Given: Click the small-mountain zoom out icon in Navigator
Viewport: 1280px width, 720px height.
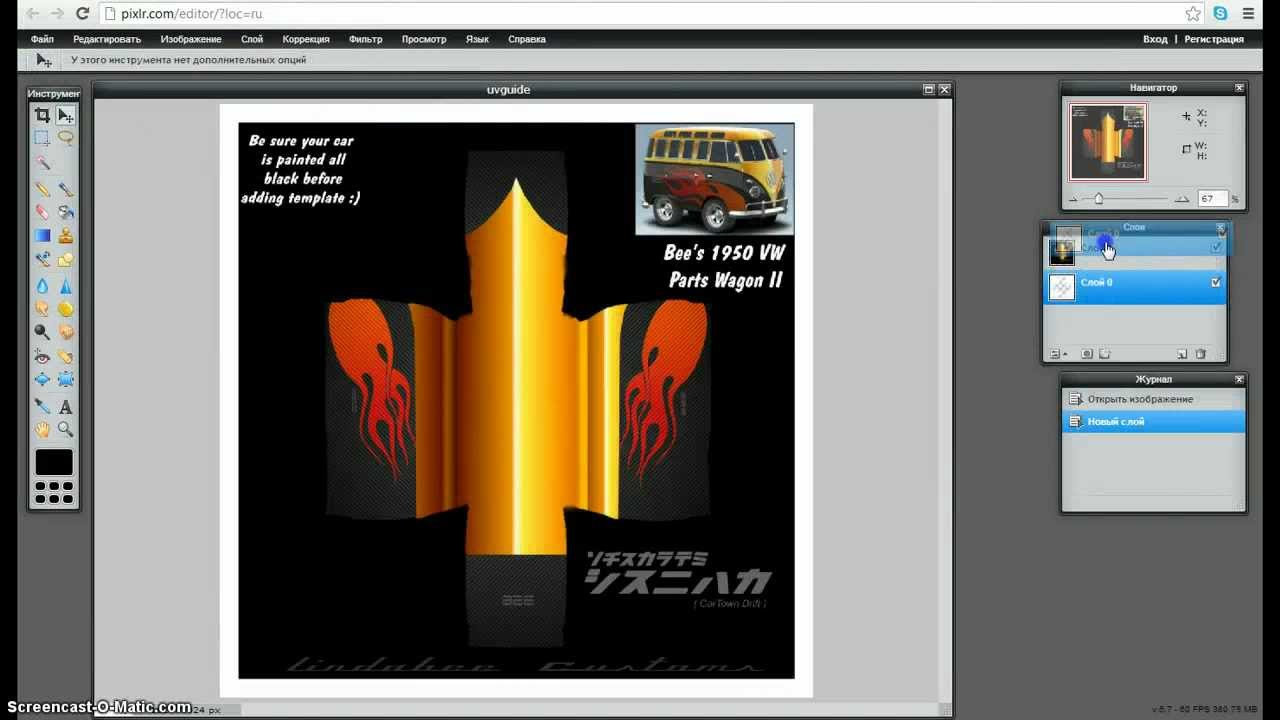Looking at the screenshot, I should click(x=1073, y=200).
